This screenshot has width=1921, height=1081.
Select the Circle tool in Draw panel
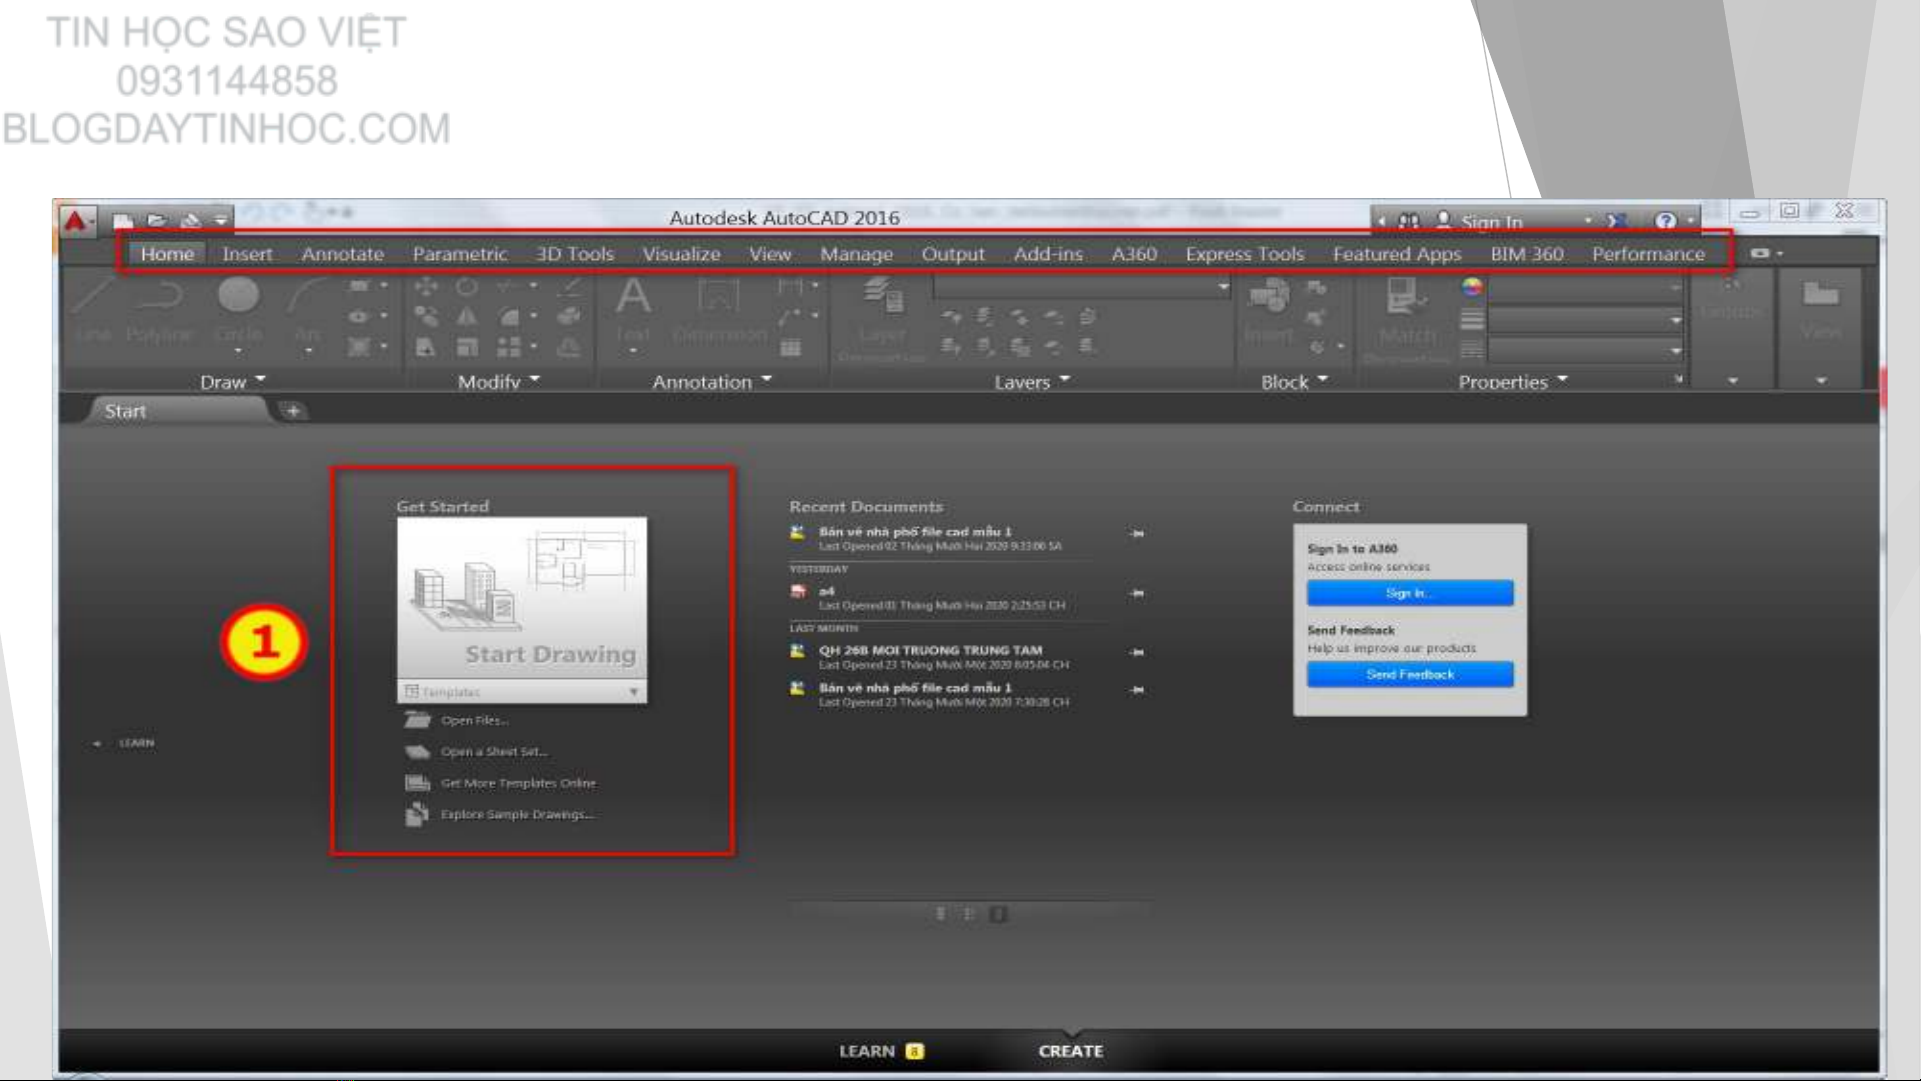click(238, 309)
